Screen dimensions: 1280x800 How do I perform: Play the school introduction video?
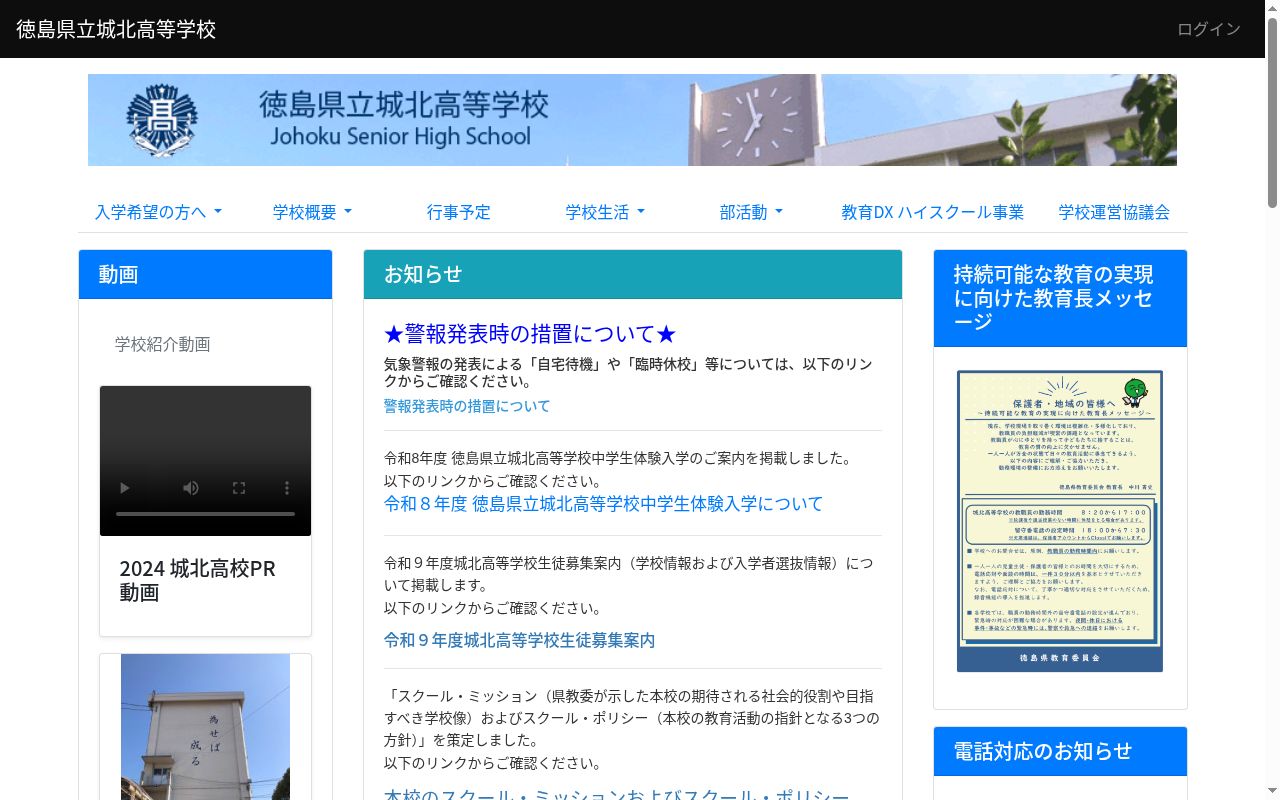coord(125,488)
